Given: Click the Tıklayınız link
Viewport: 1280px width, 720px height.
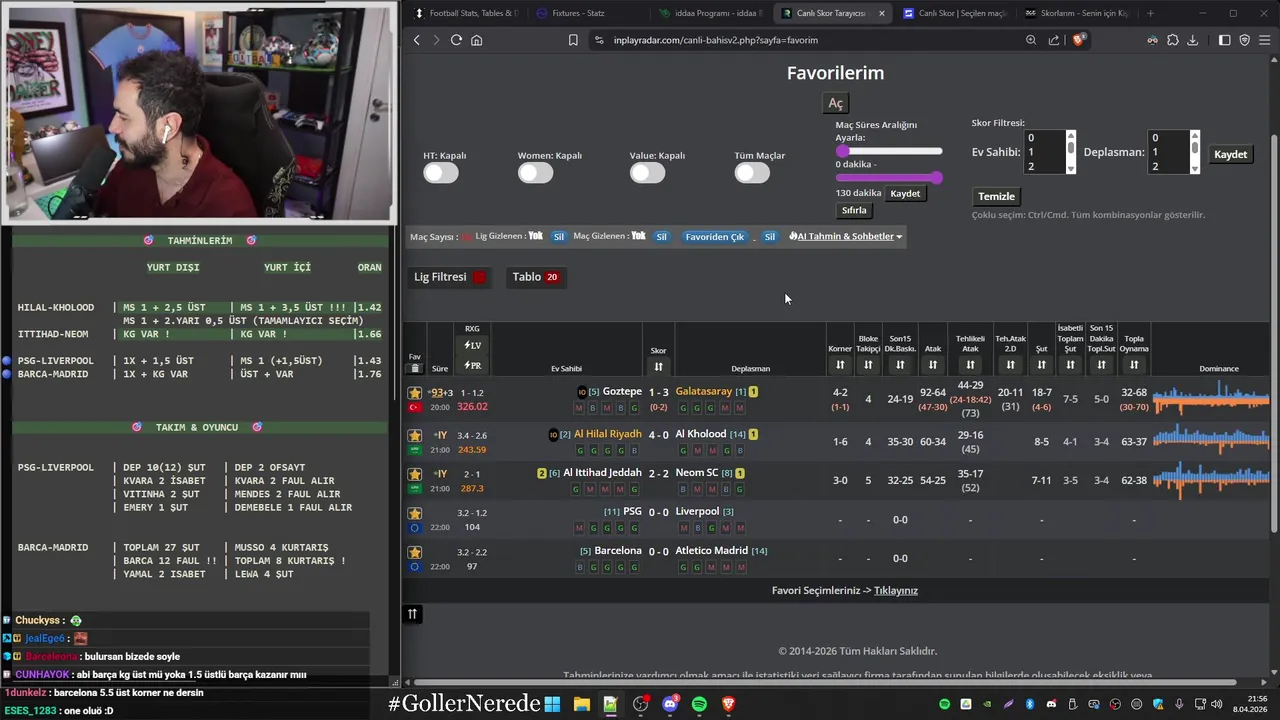Looking at the screenshot, I should 896,591.
